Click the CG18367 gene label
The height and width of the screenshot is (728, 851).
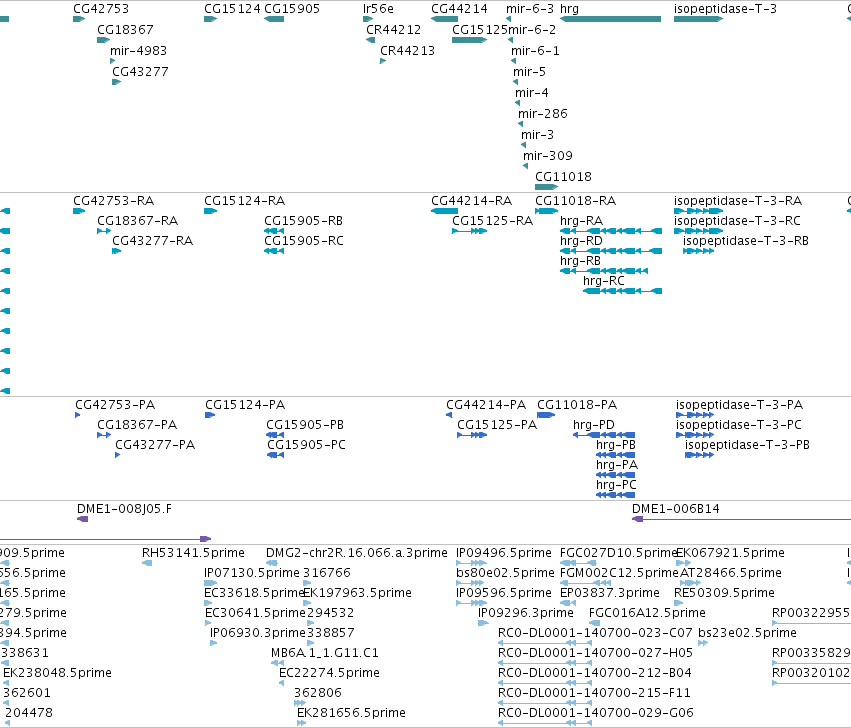coord(125,29)
